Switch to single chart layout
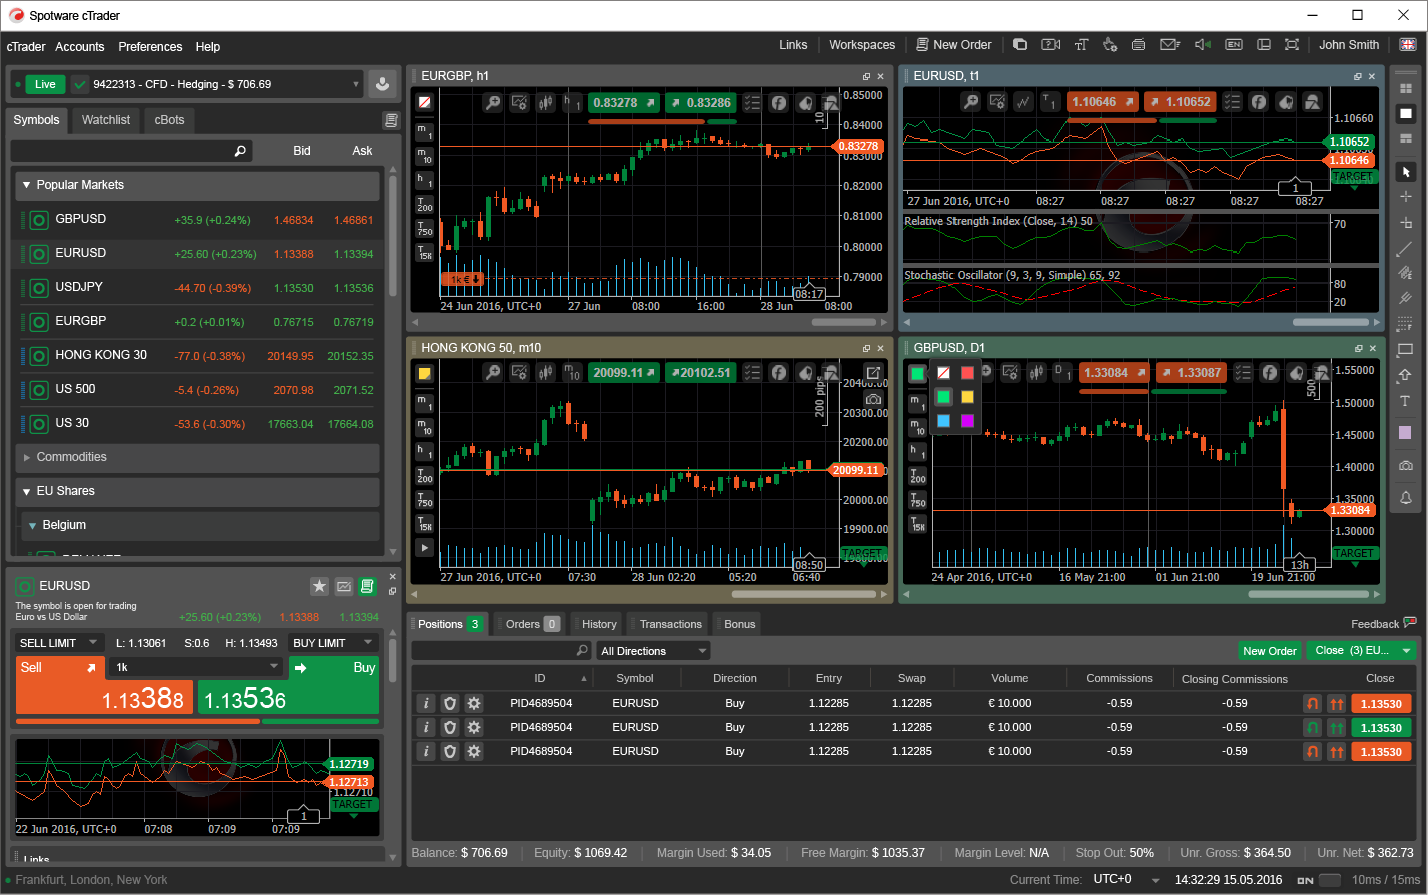Image resolution: width=1428 pixels, height=895 pixels. [x=1405, y=114]
